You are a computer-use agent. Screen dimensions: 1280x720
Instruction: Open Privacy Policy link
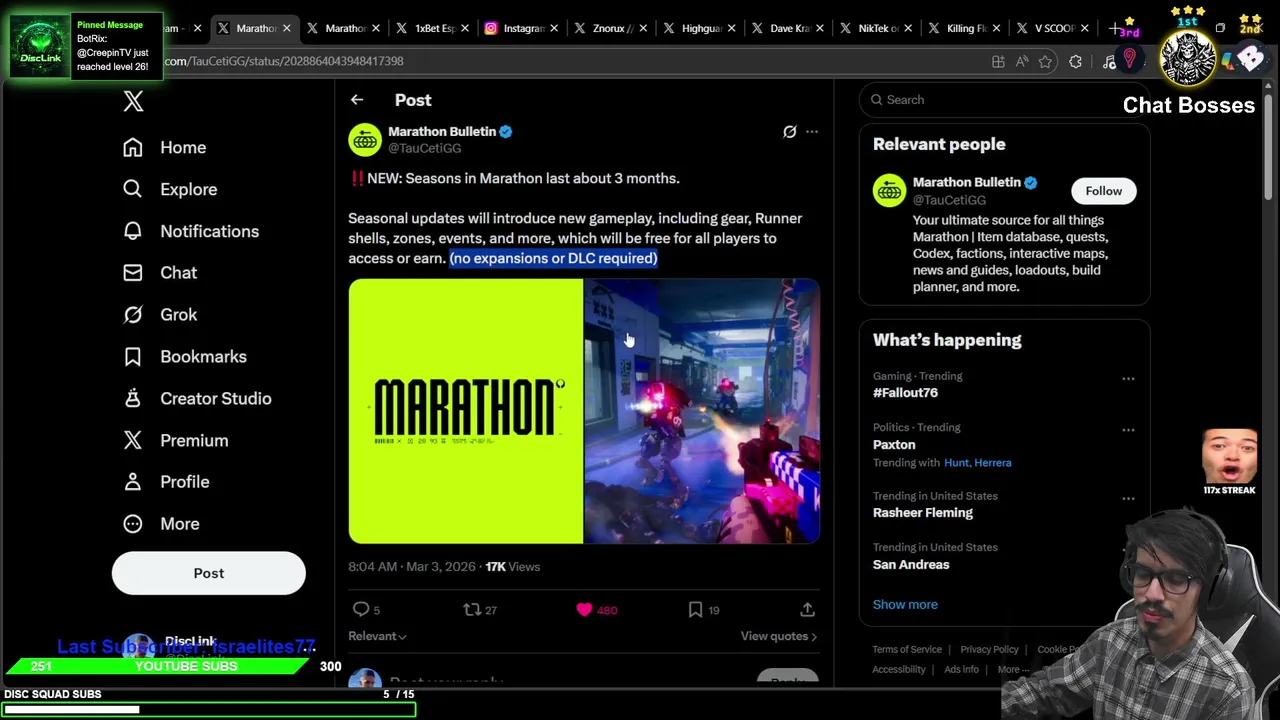(x=989, y=650)
